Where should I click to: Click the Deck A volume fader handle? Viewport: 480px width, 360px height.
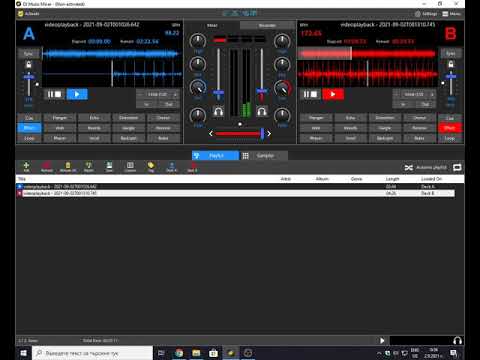click(x=218, y=92)
